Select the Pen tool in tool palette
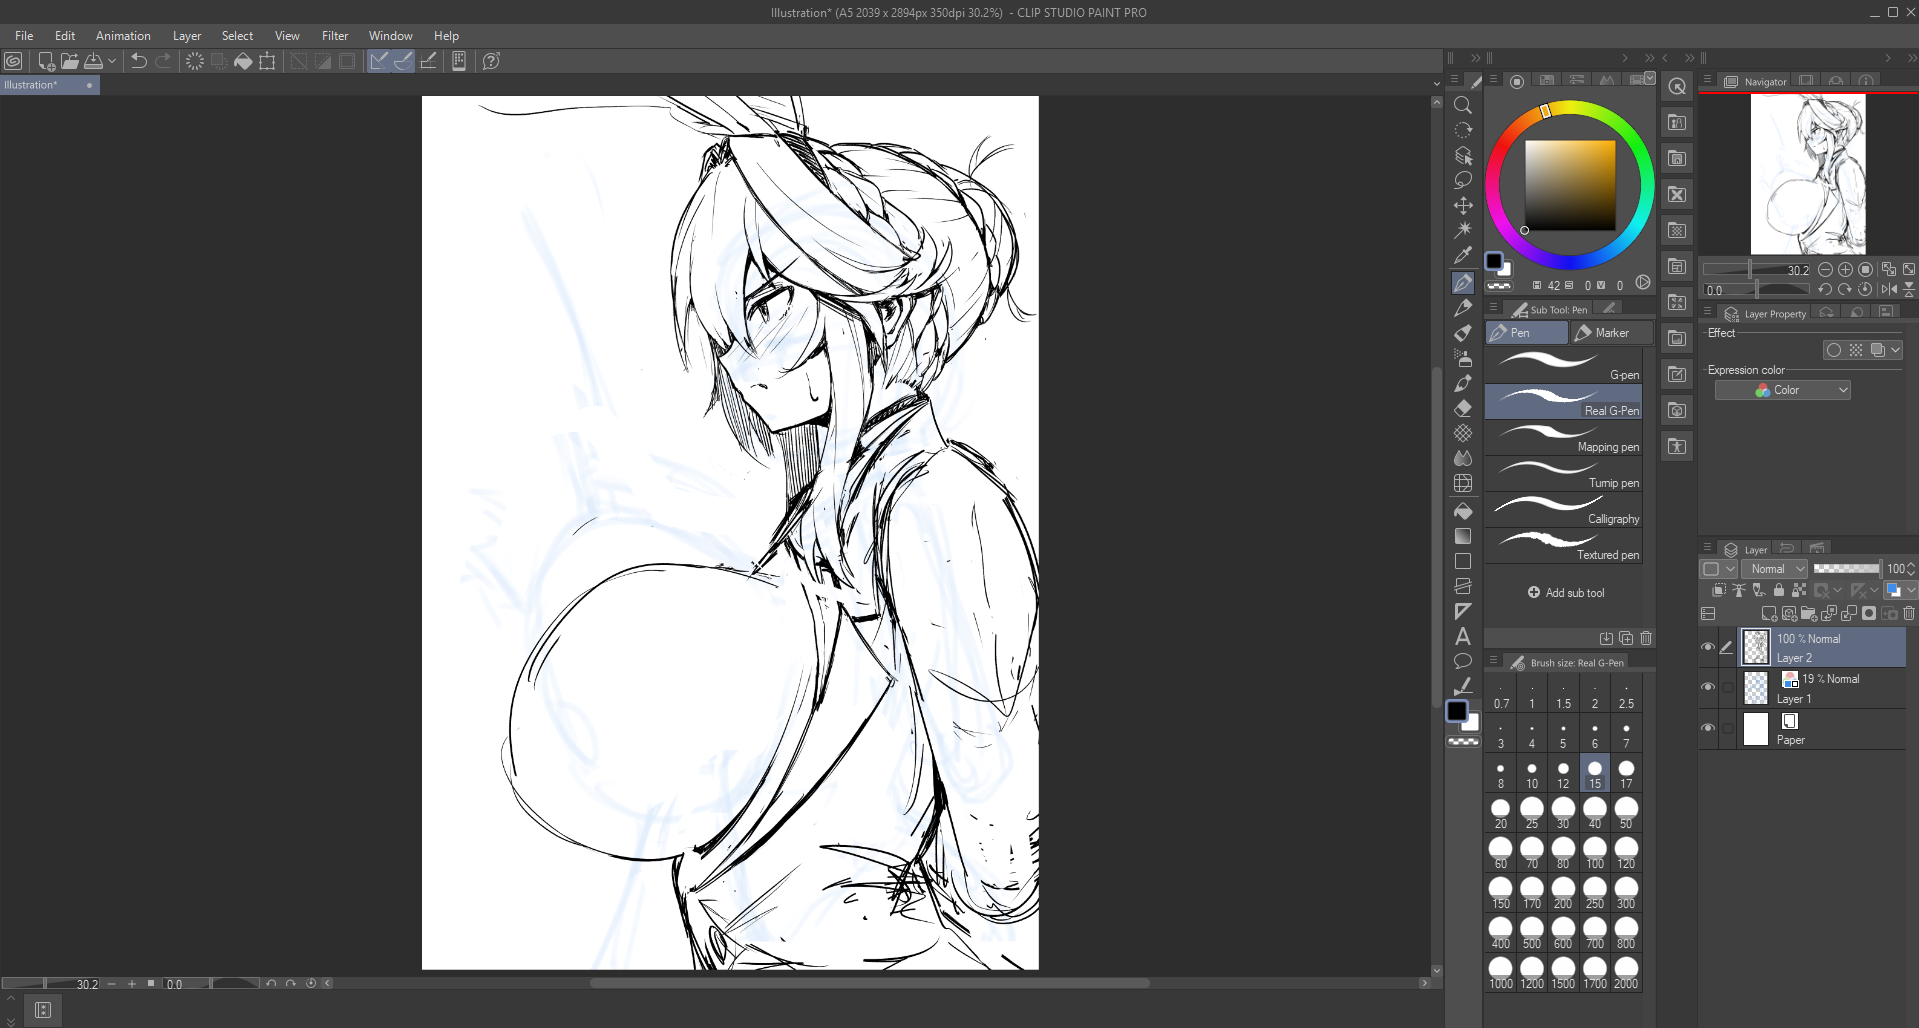This screenshot has width=1919, height=1028. click(1463, 283)
